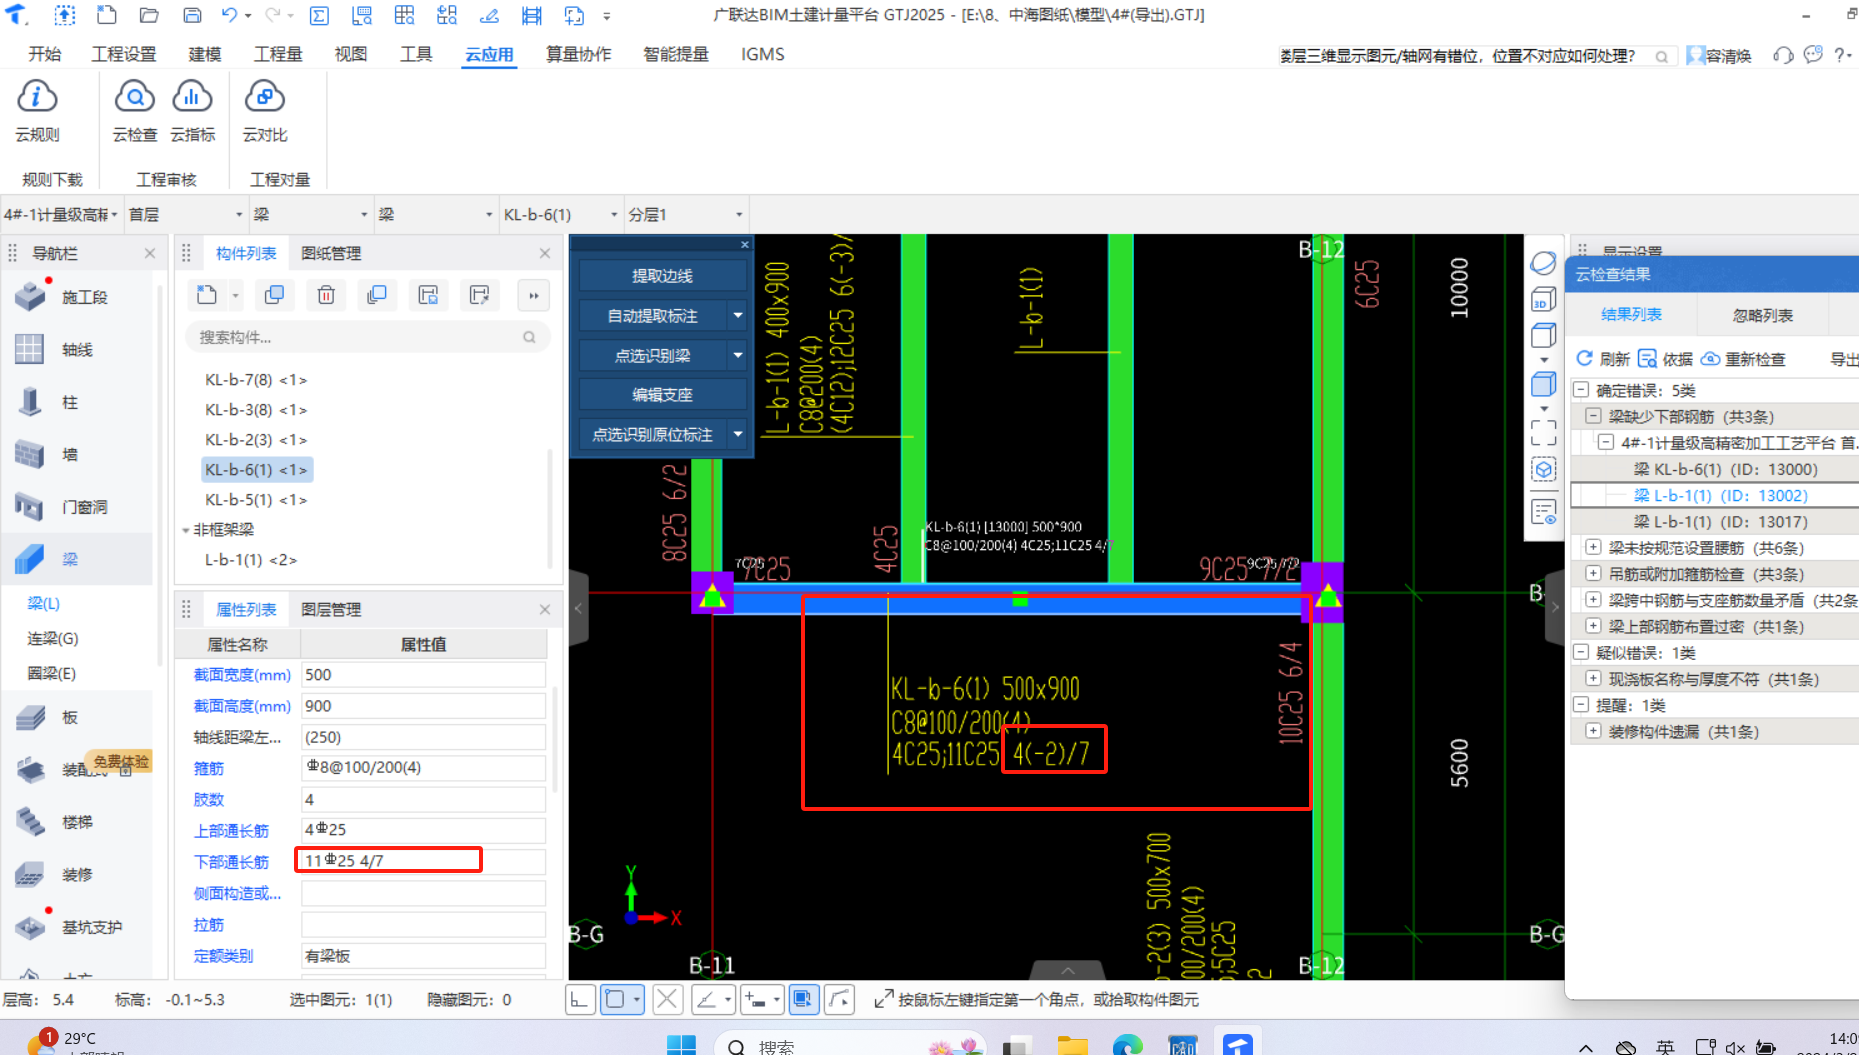Switch to the 工程量 ribbon tab
Viewport: 1859px width, 1055px height.
click(x=278, y=54)
